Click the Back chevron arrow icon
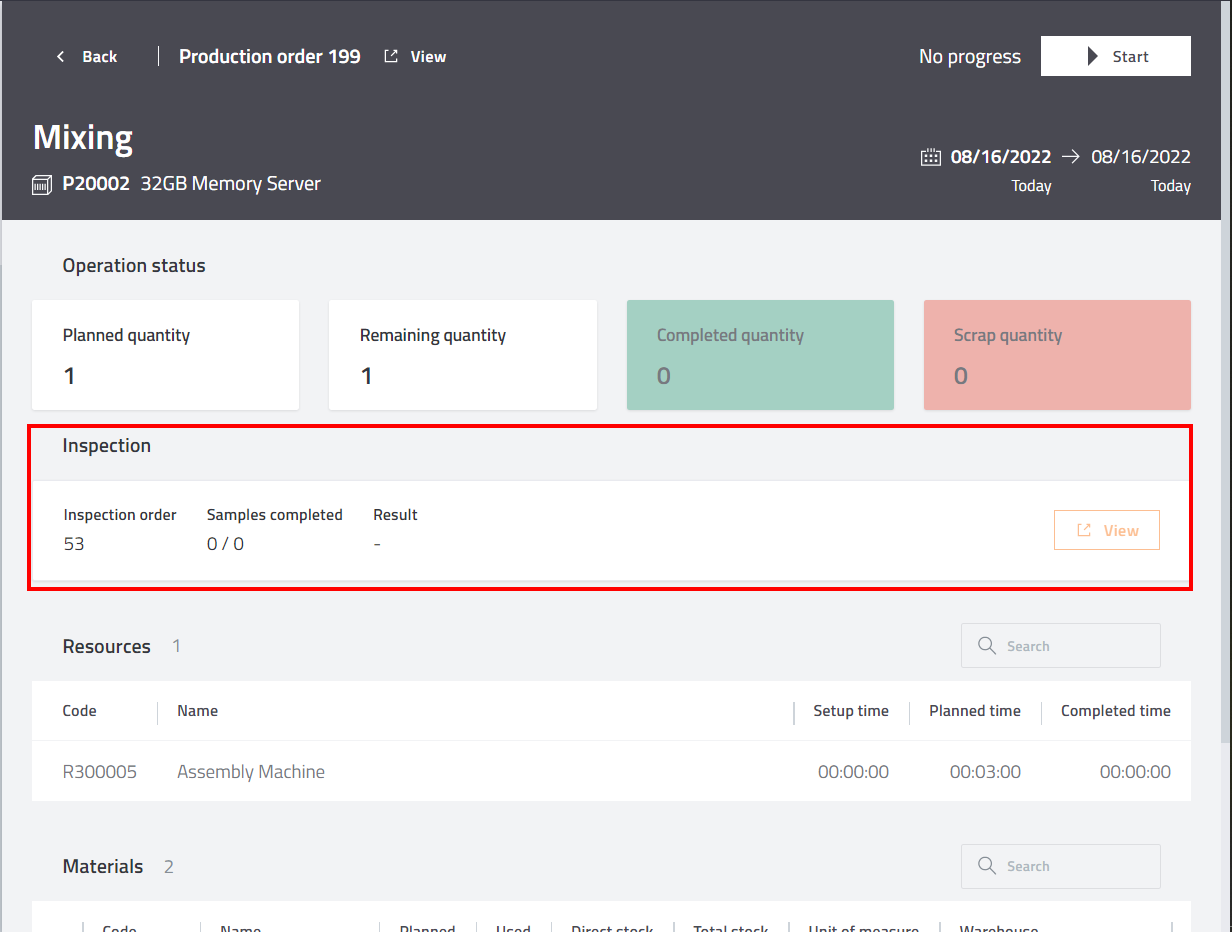 [x=61, y=57]
